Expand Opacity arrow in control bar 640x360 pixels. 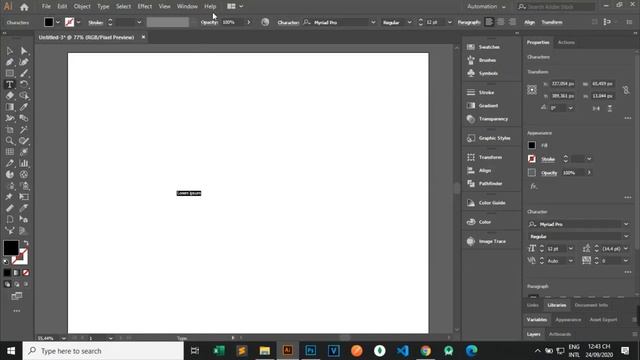click(x=249, y=22)
